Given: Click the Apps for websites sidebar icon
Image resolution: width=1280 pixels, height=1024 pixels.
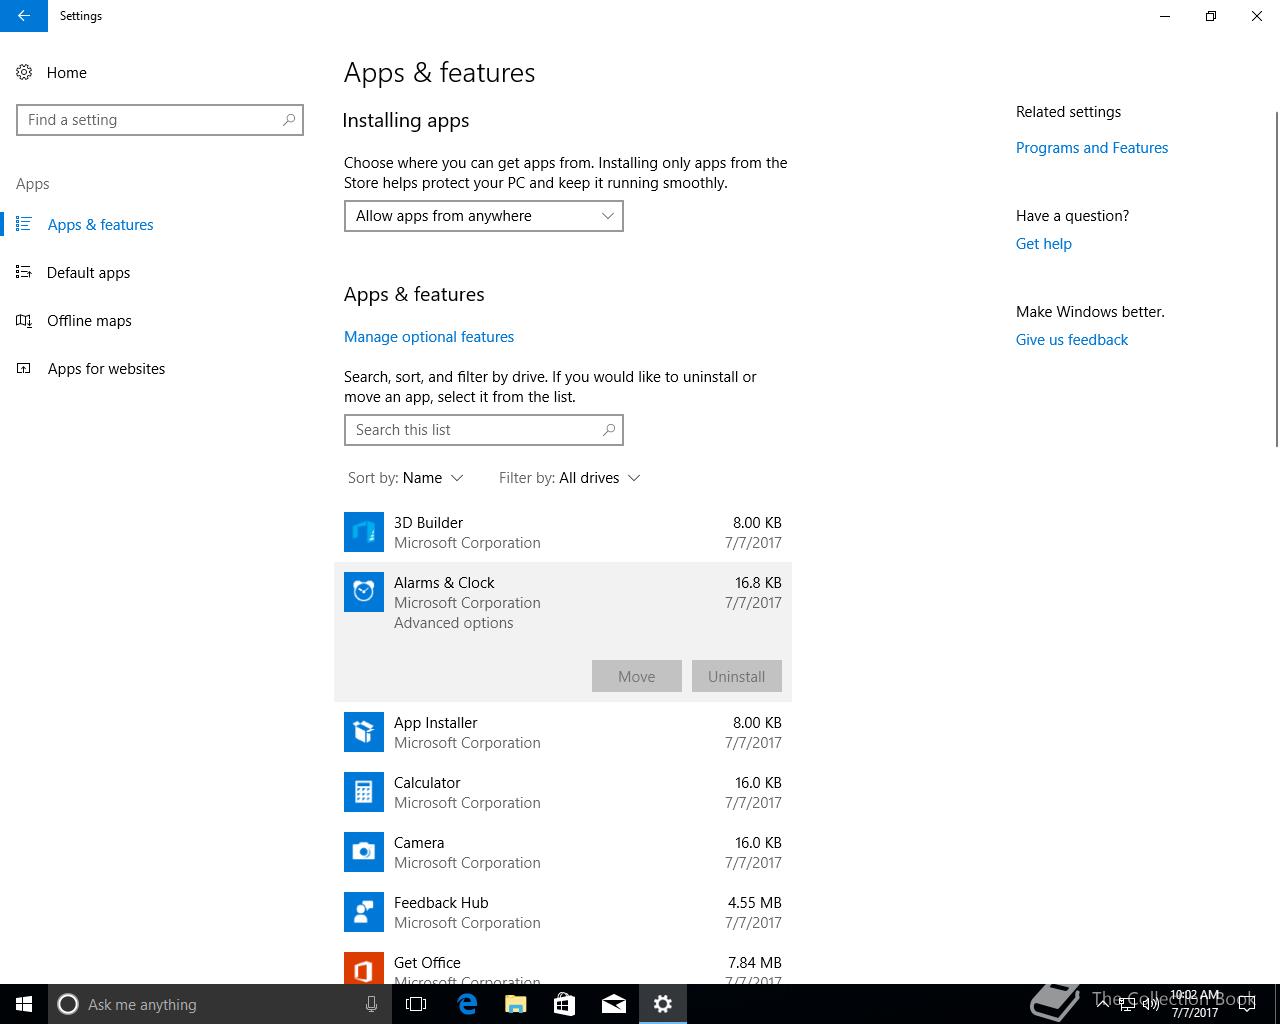Looking at the screenshot, I should click(x=24, y=368).
